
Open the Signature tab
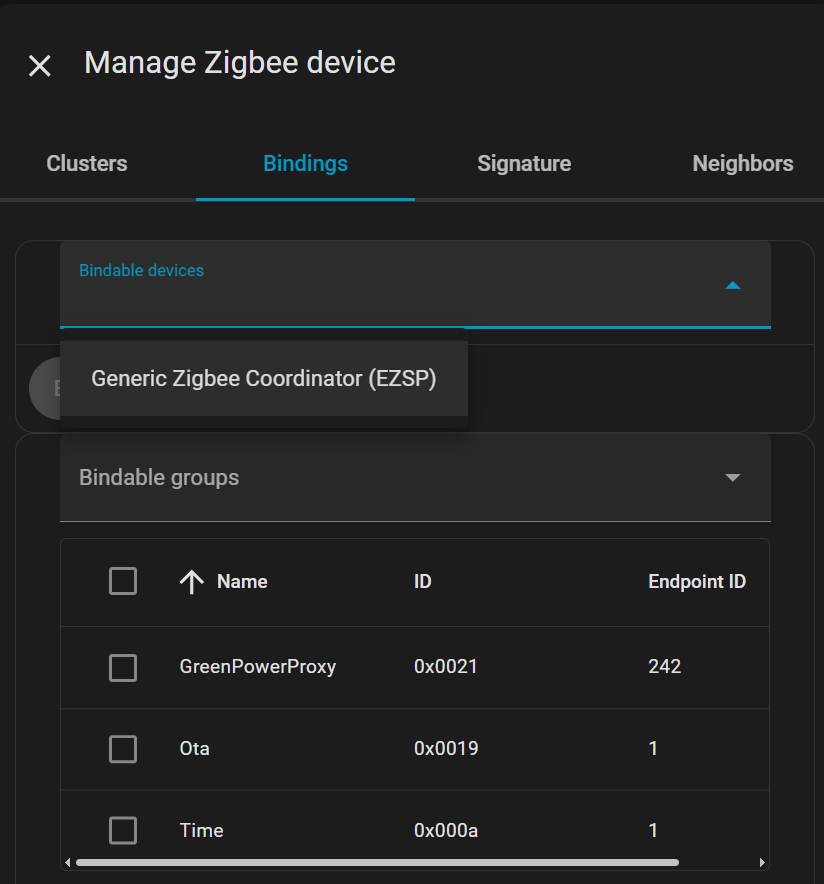[x=524, y=164]
